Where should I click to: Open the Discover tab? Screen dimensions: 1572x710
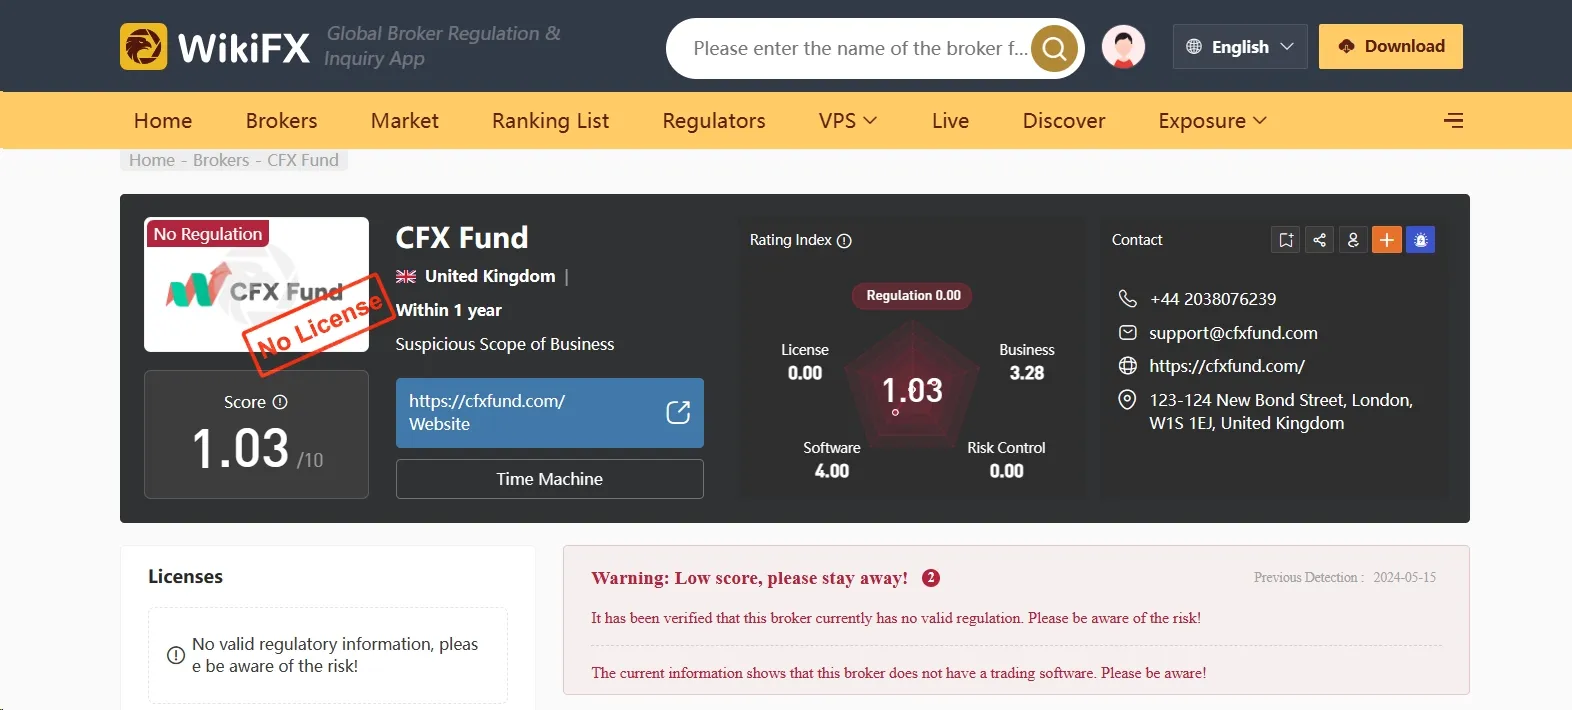pos(1064,121)
